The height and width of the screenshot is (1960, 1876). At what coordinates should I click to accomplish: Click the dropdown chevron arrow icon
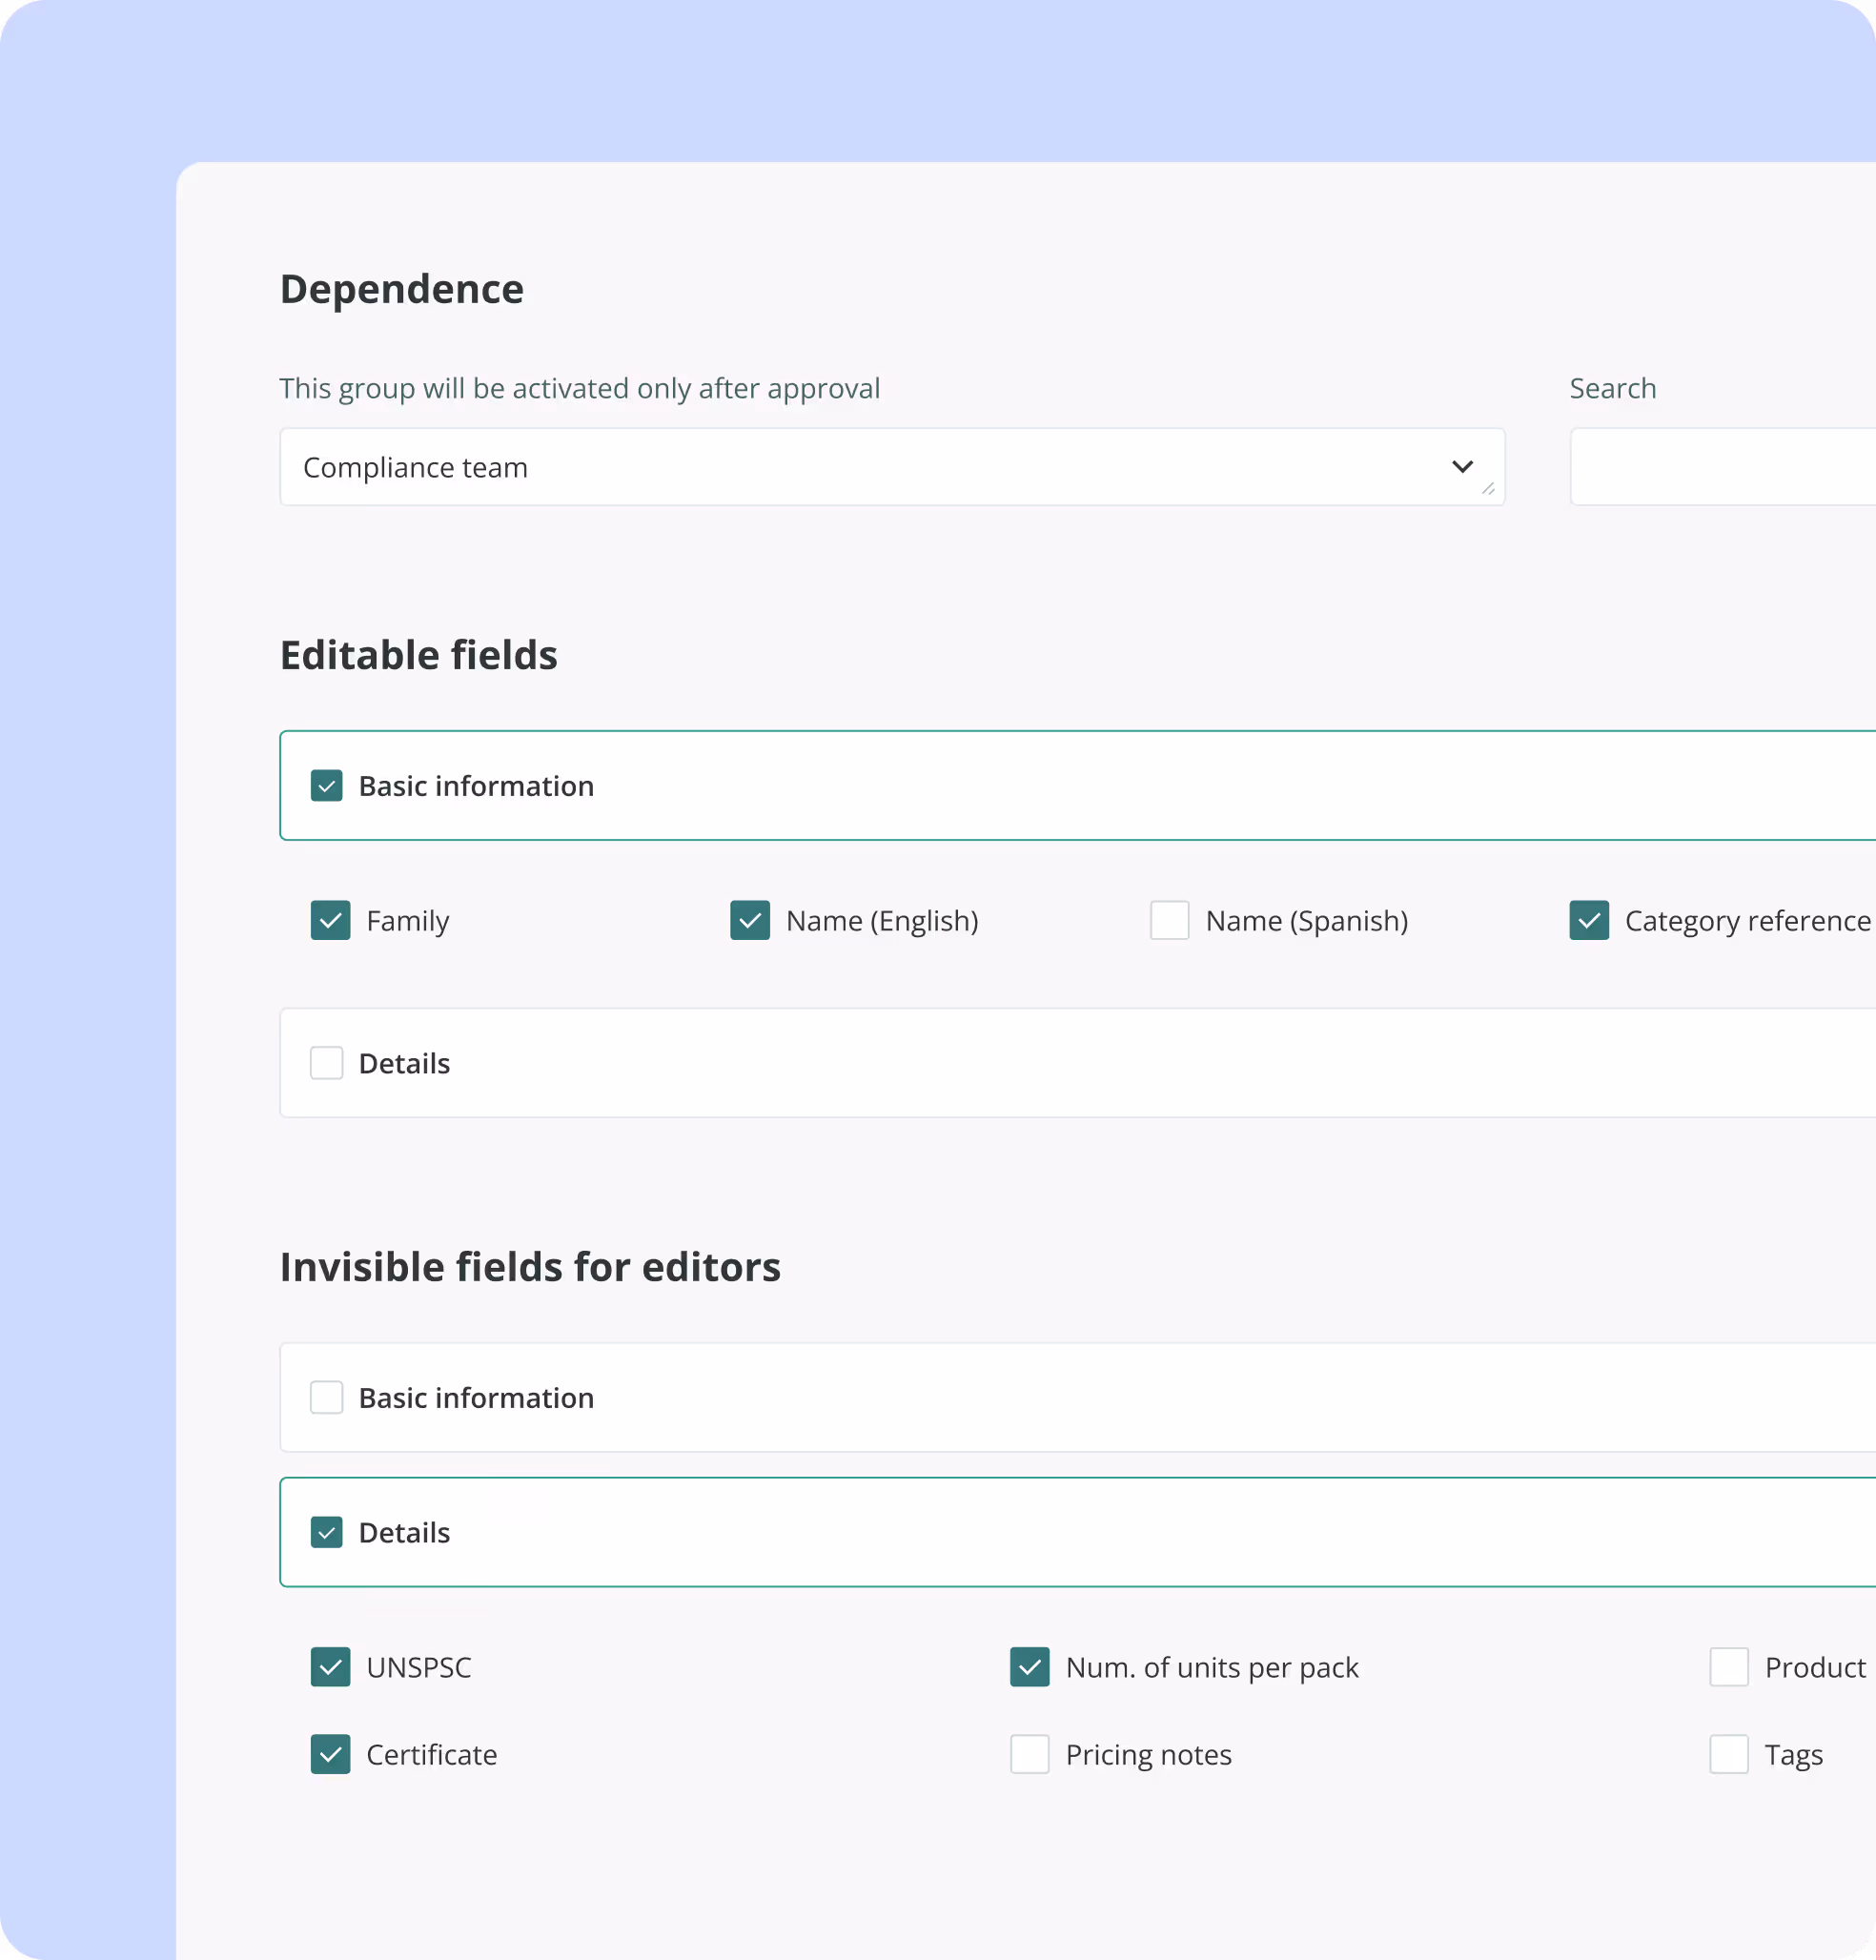1462,467
